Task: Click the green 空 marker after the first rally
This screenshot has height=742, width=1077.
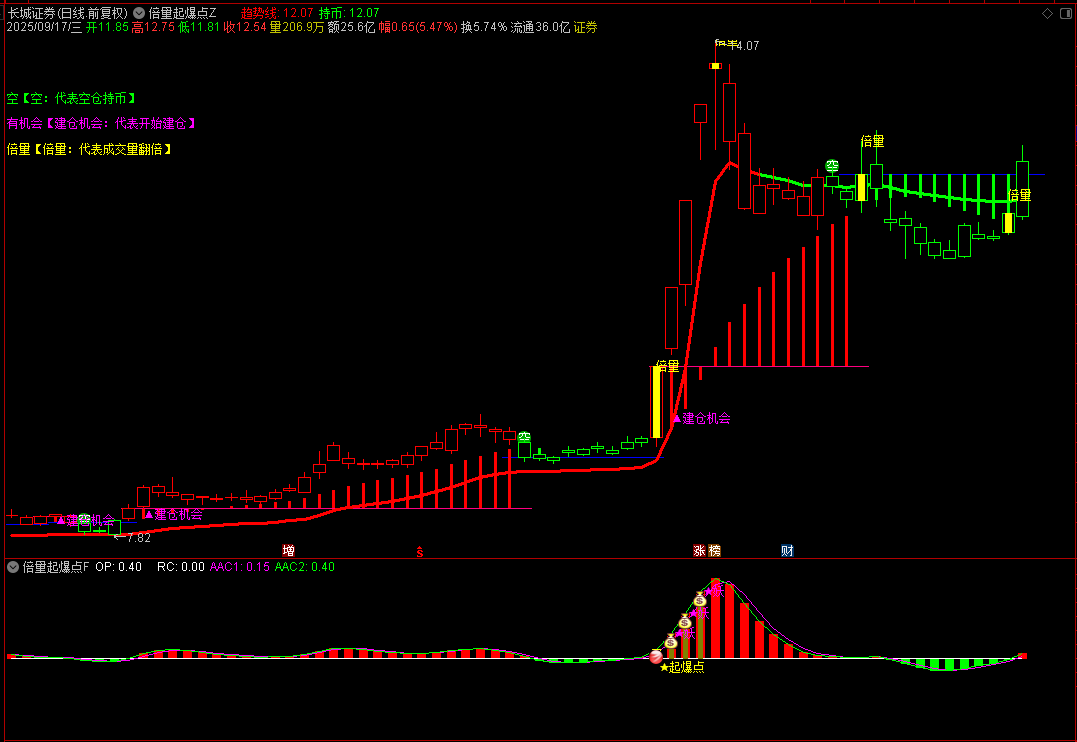Action: [x=524, y=437]
